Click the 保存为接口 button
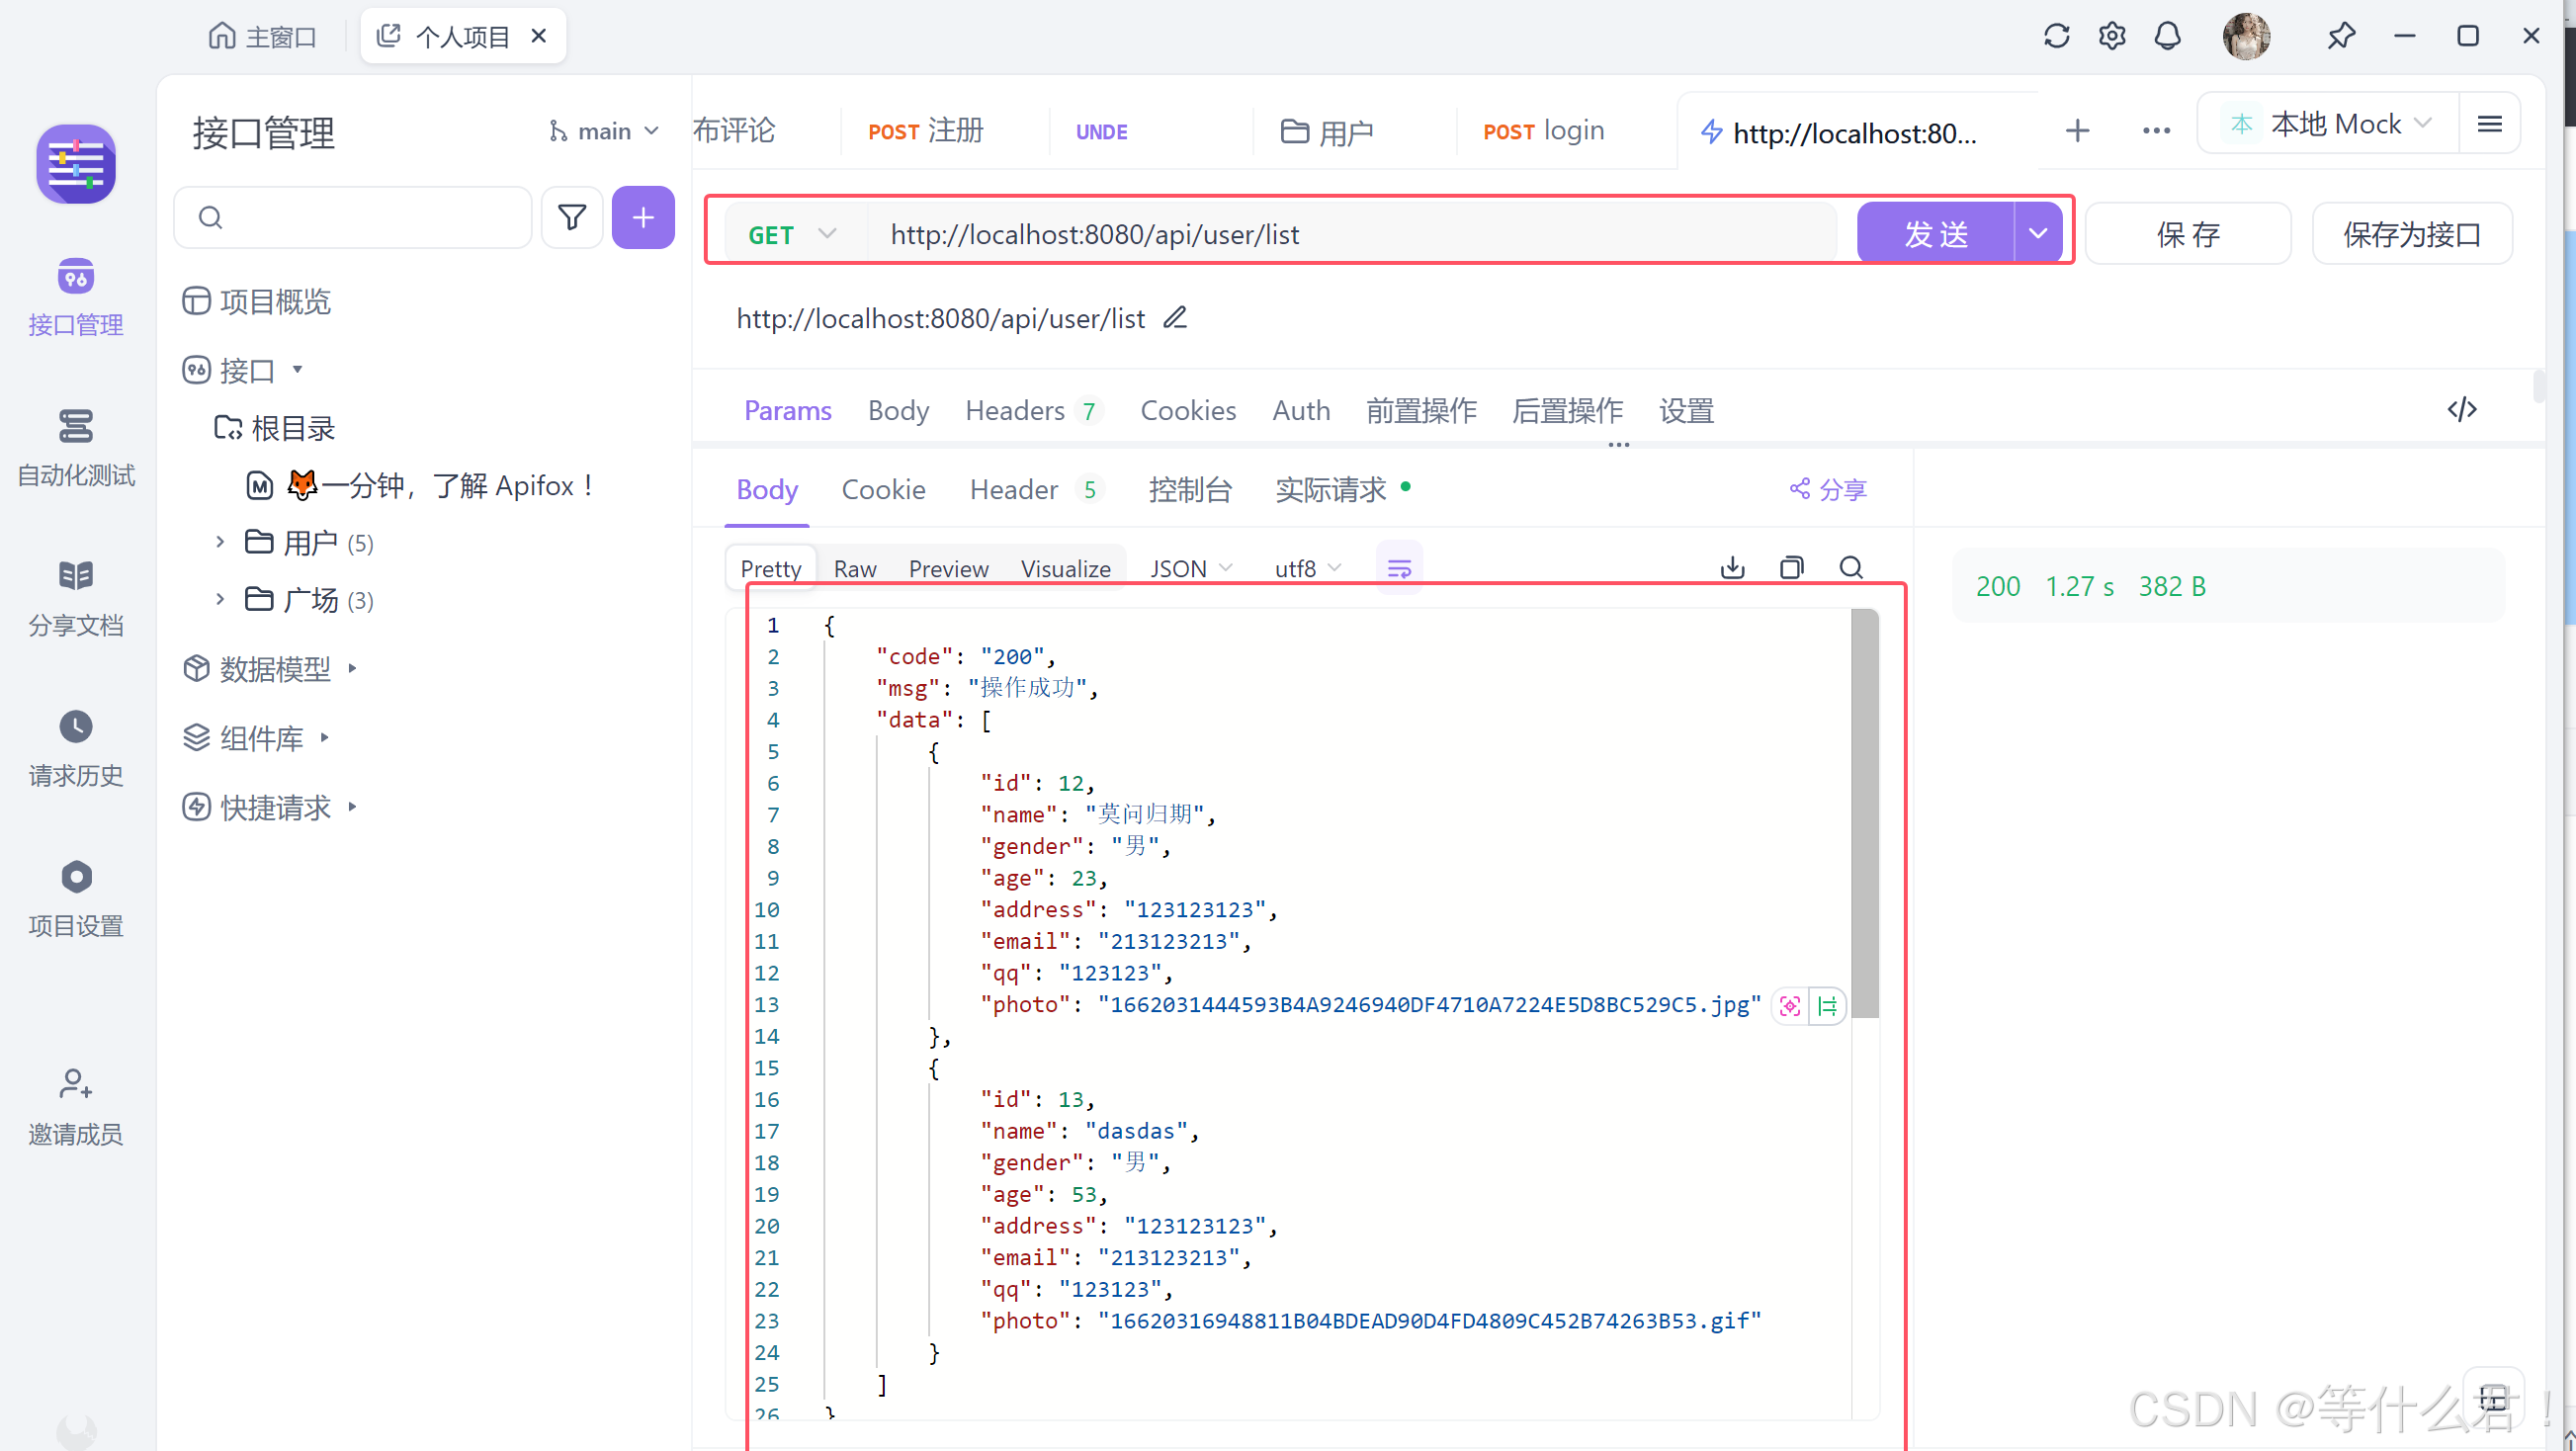Screen dimensions: 2576x1451 [2411, 234]
